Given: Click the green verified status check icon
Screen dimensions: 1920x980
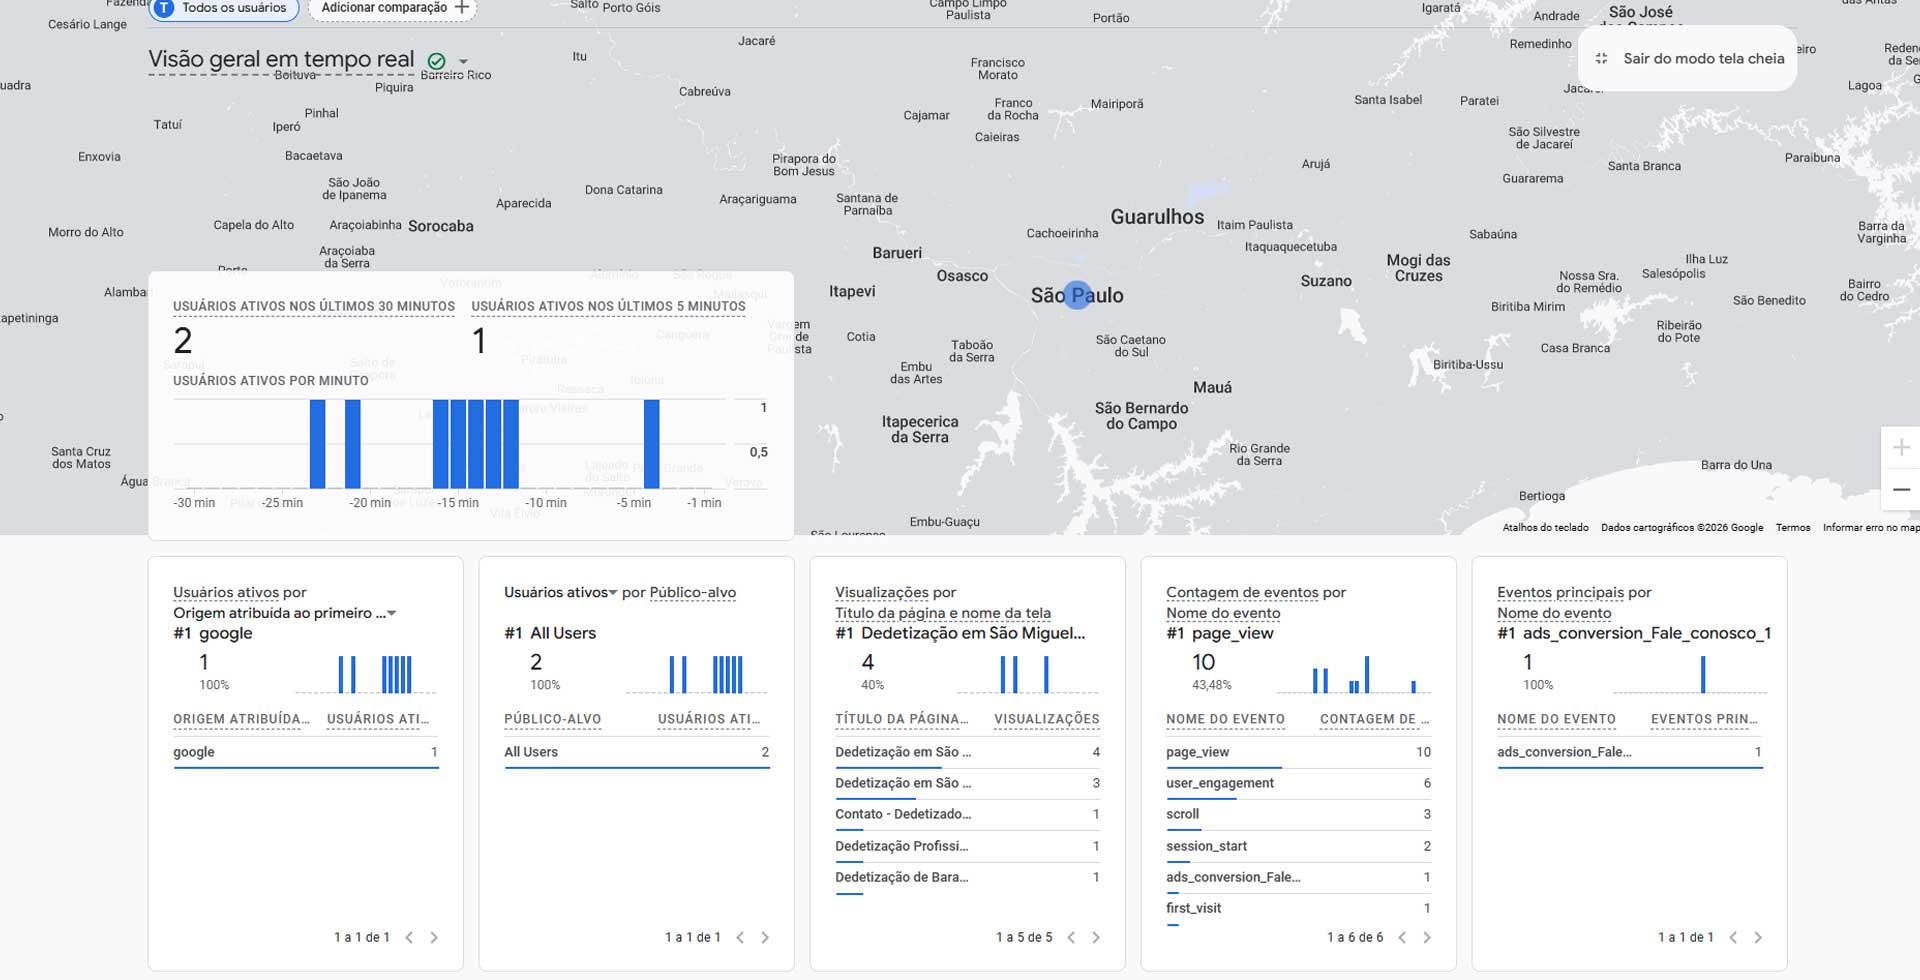Looking at the screenshot, I should (436, 62).
